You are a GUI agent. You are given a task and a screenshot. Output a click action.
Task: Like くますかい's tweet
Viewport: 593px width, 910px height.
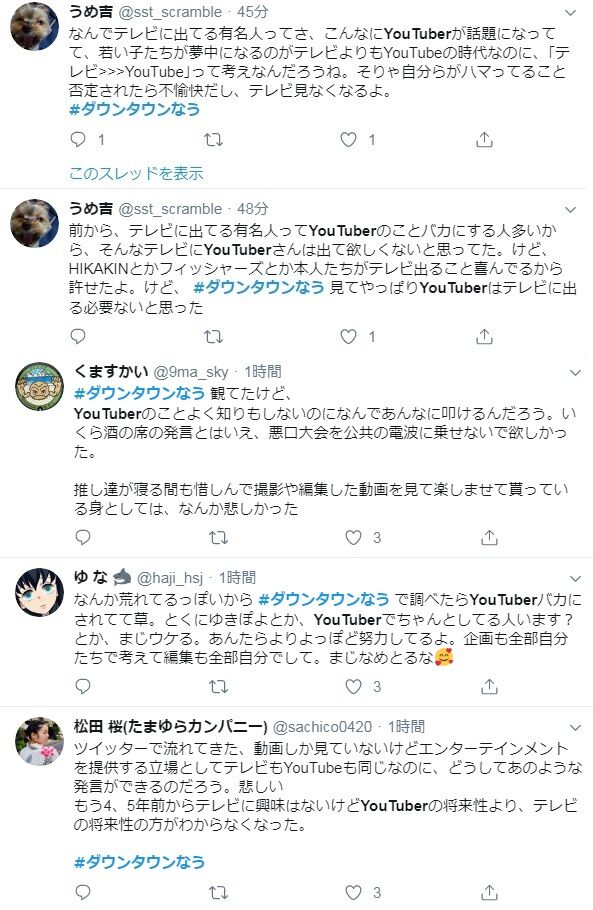[x=353, y=538]
